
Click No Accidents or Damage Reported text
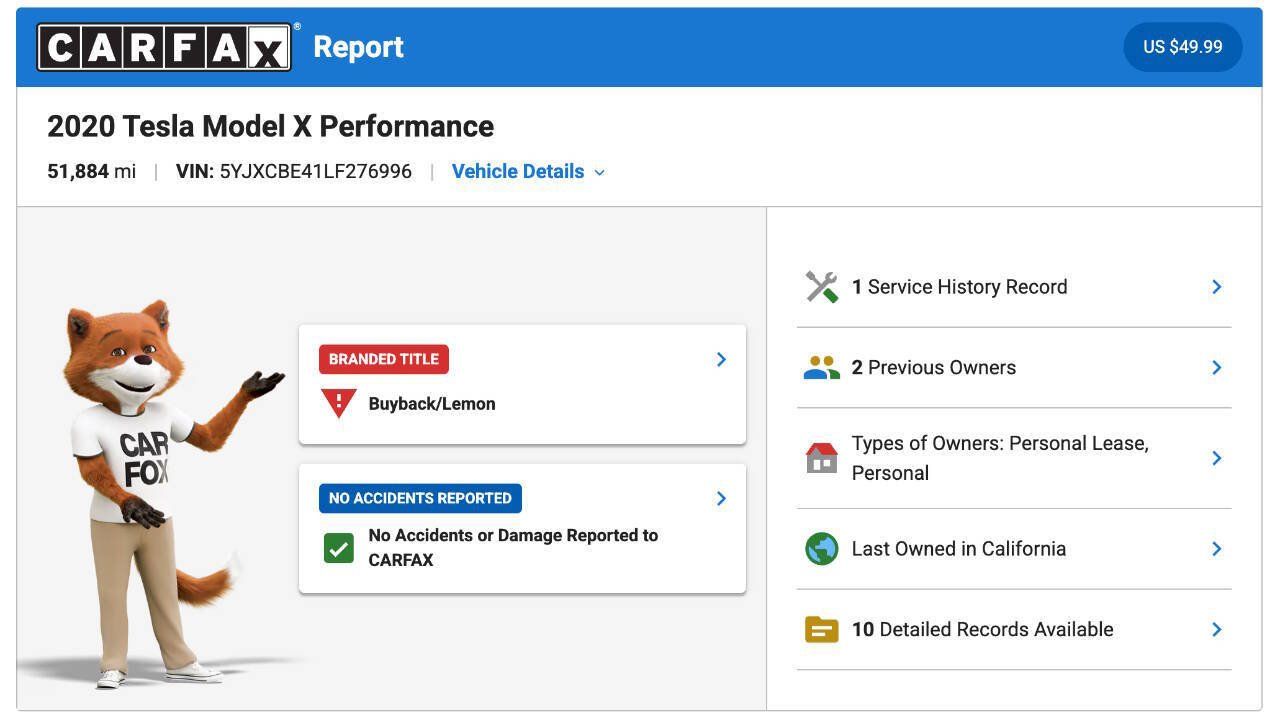point(513,548)
